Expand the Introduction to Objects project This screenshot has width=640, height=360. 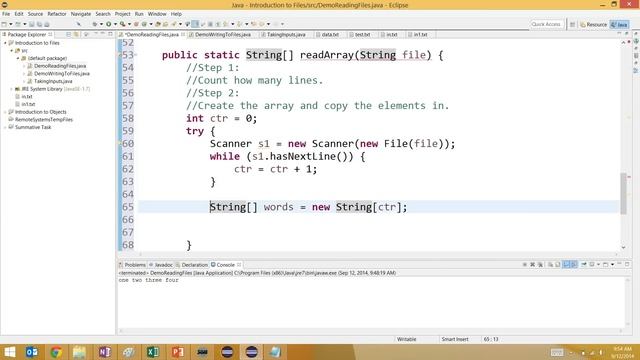tap(5, 112)
